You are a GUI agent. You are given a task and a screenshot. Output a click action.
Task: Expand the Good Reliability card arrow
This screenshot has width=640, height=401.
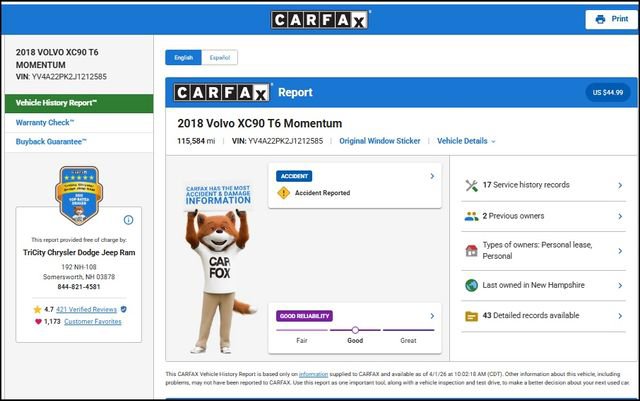(x=432, y=316)
